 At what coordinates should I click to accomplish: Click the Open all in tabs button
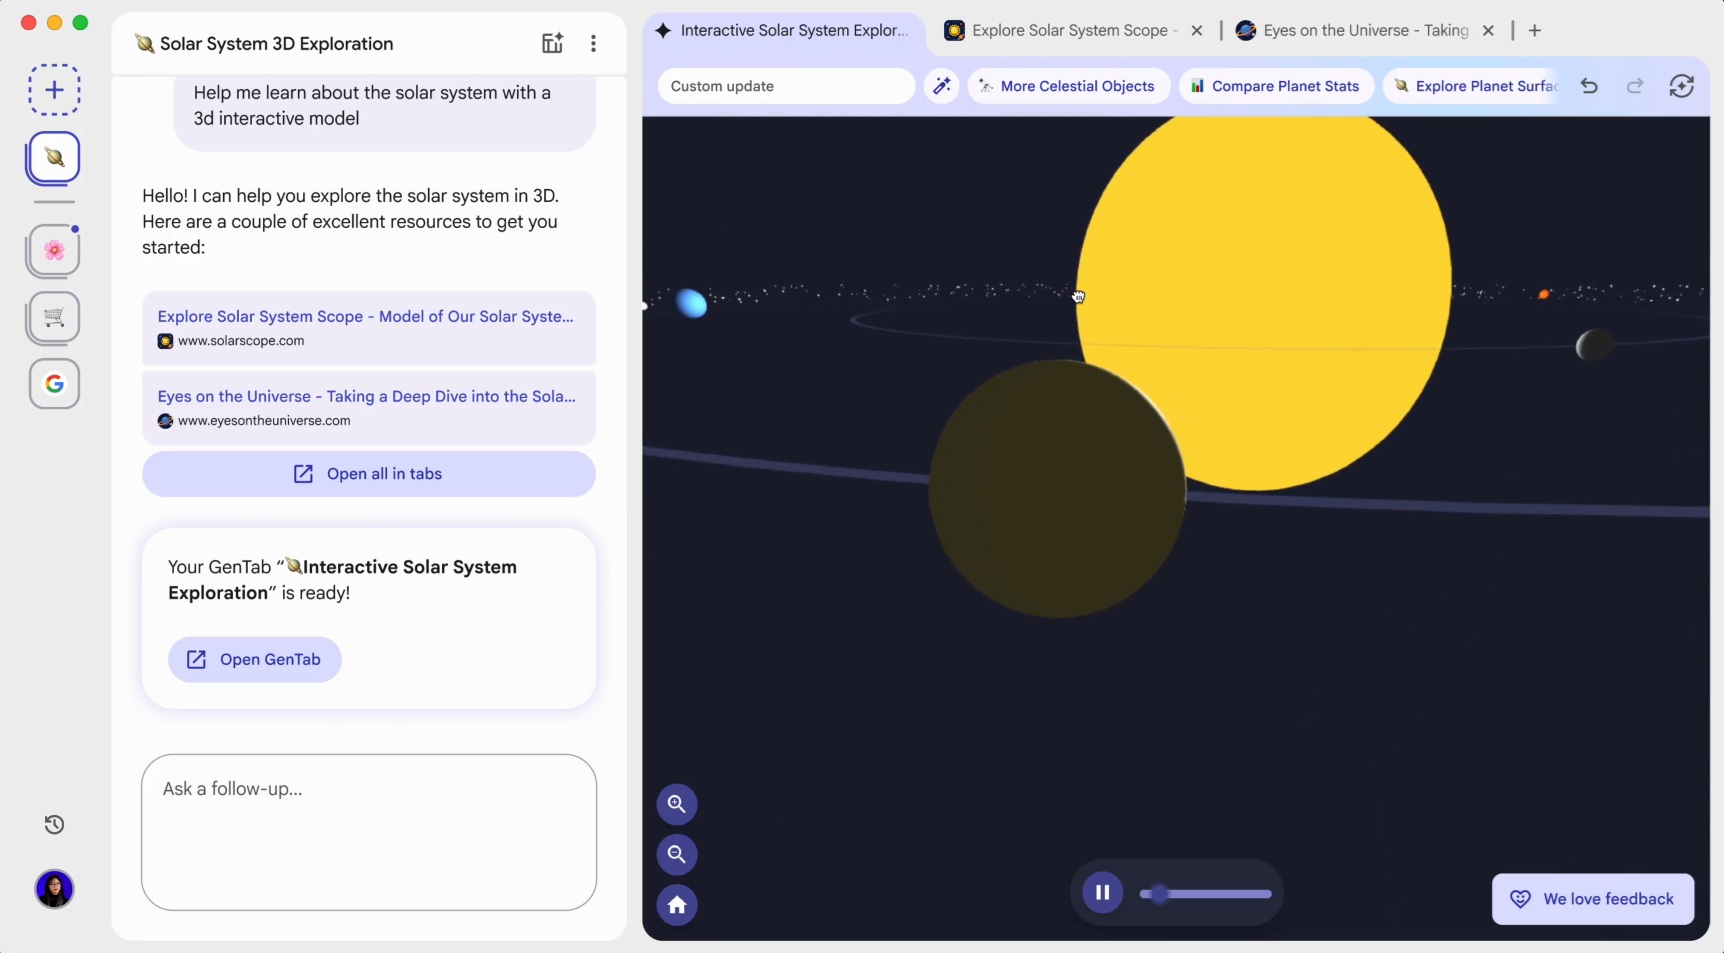(369, 474)
